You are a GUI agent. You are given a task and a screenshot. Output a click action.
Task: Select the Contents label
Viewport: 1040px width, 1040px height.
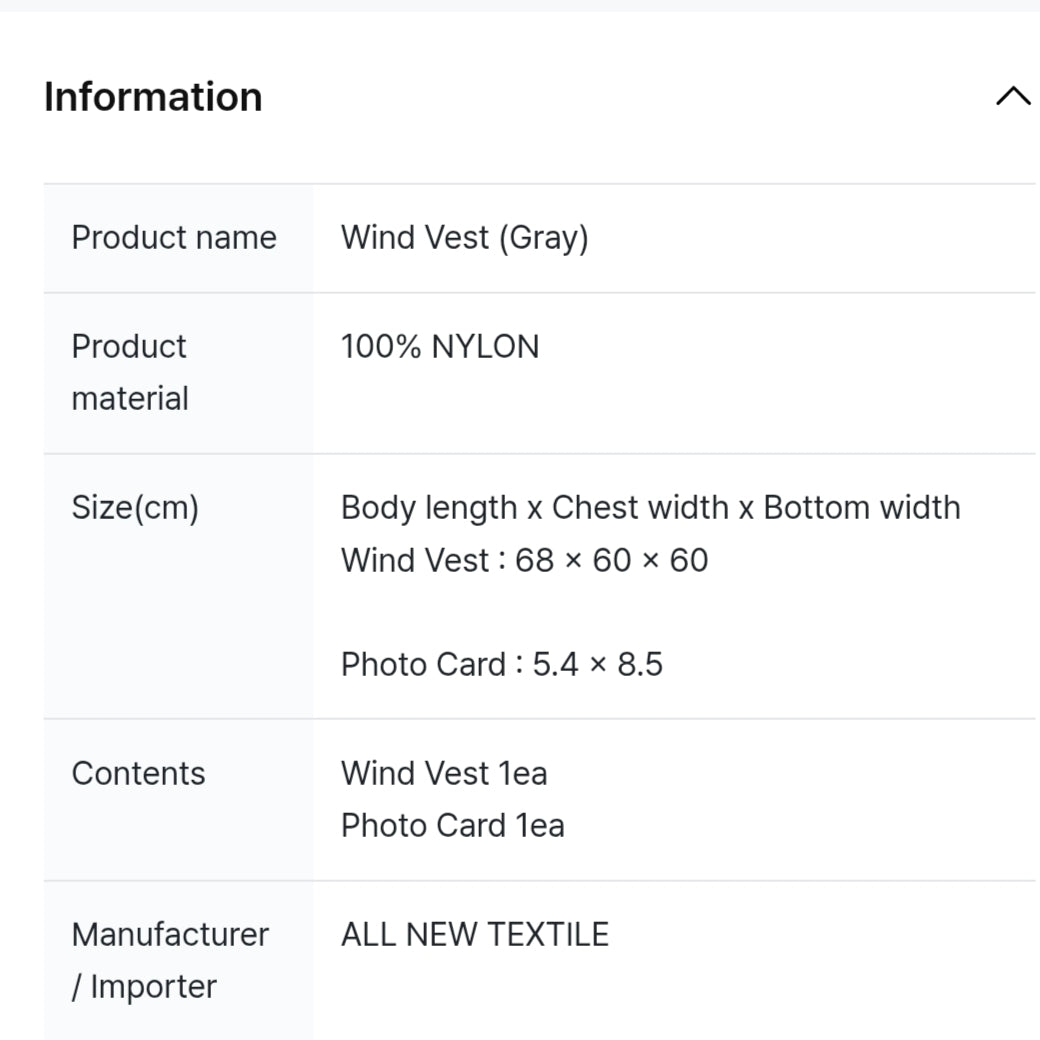tap(139, 773)
